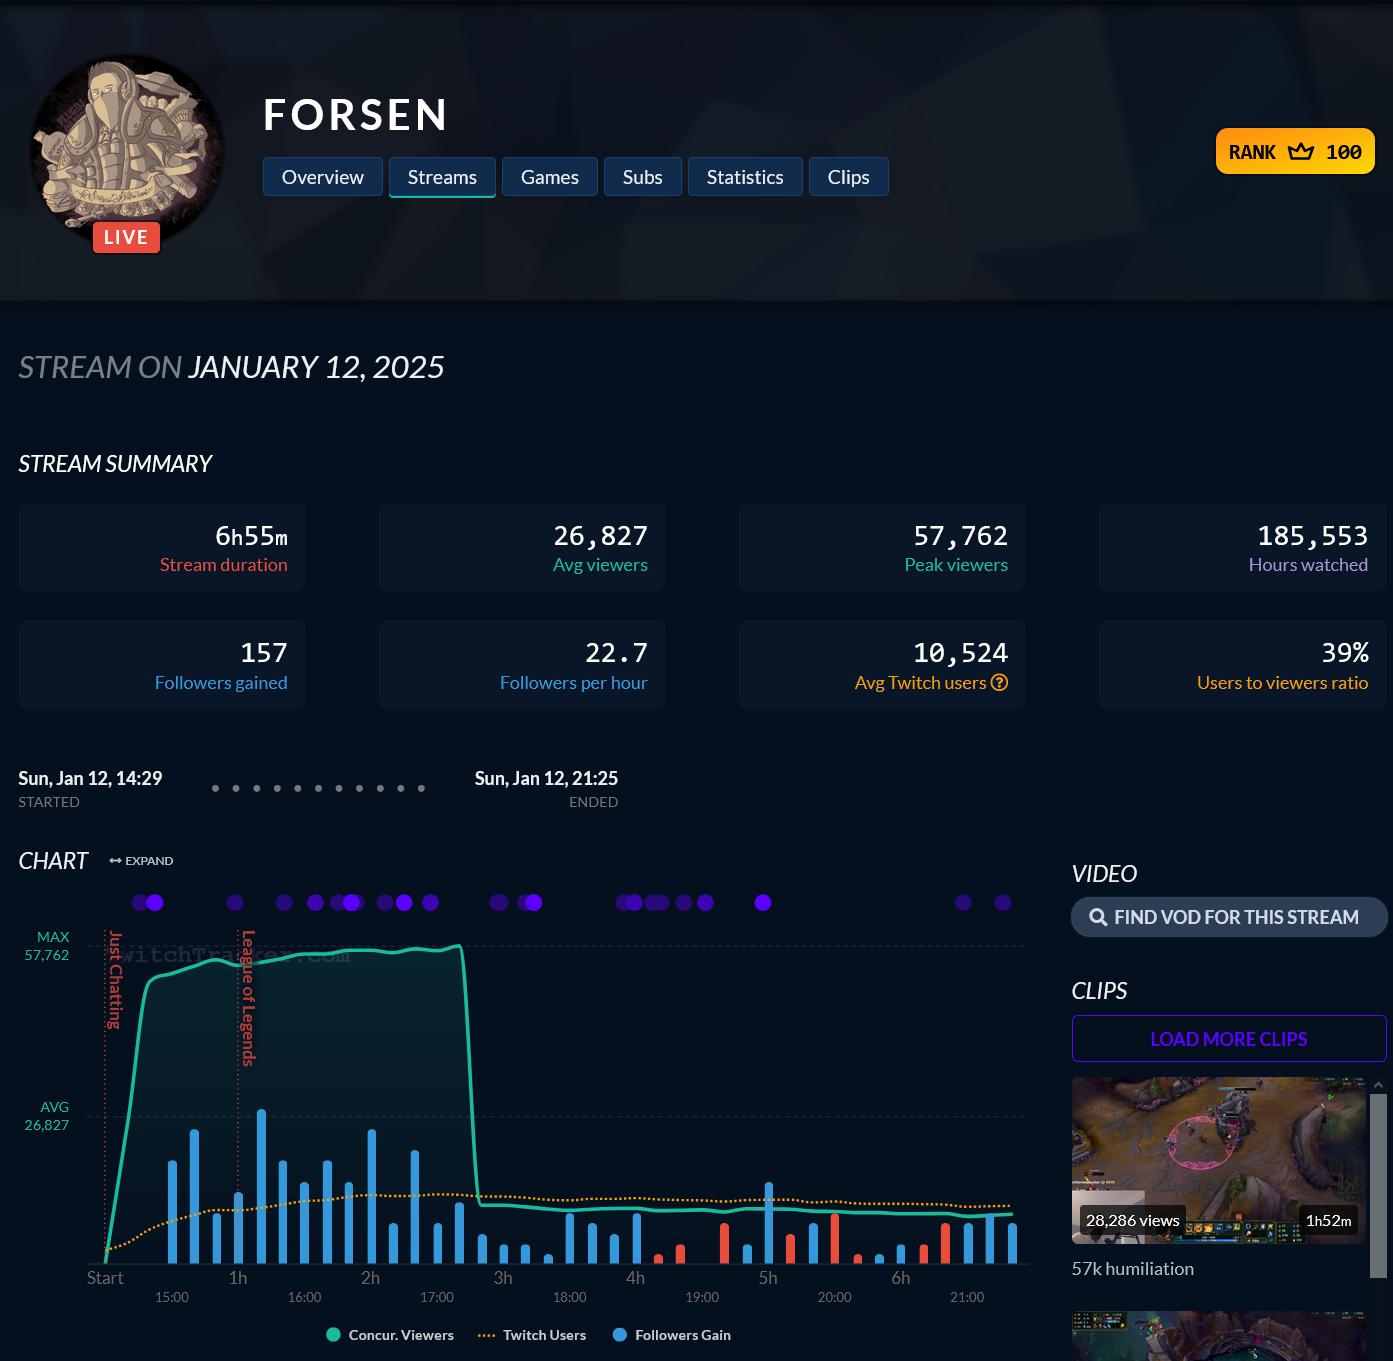Click the crown icon in rank badge
The width and height of the screenshot is (1393, 1361).
click(x=1300, y=152)
